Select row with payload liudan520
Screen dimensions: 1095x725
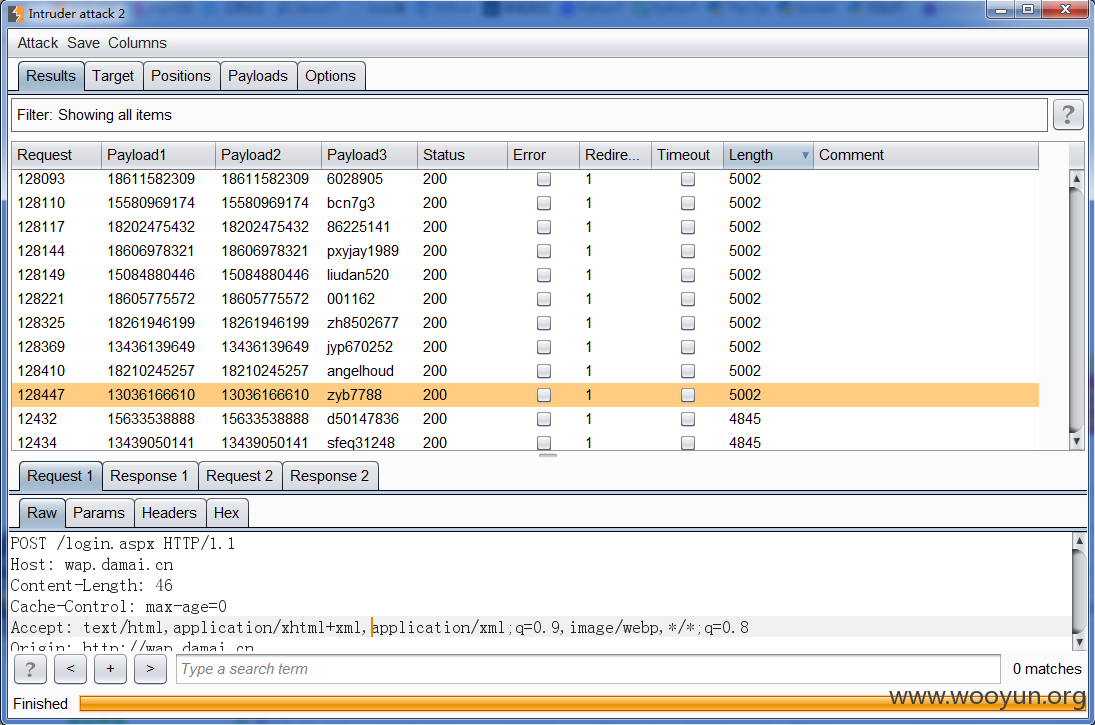pyautogui.click(x=525, y=275)
